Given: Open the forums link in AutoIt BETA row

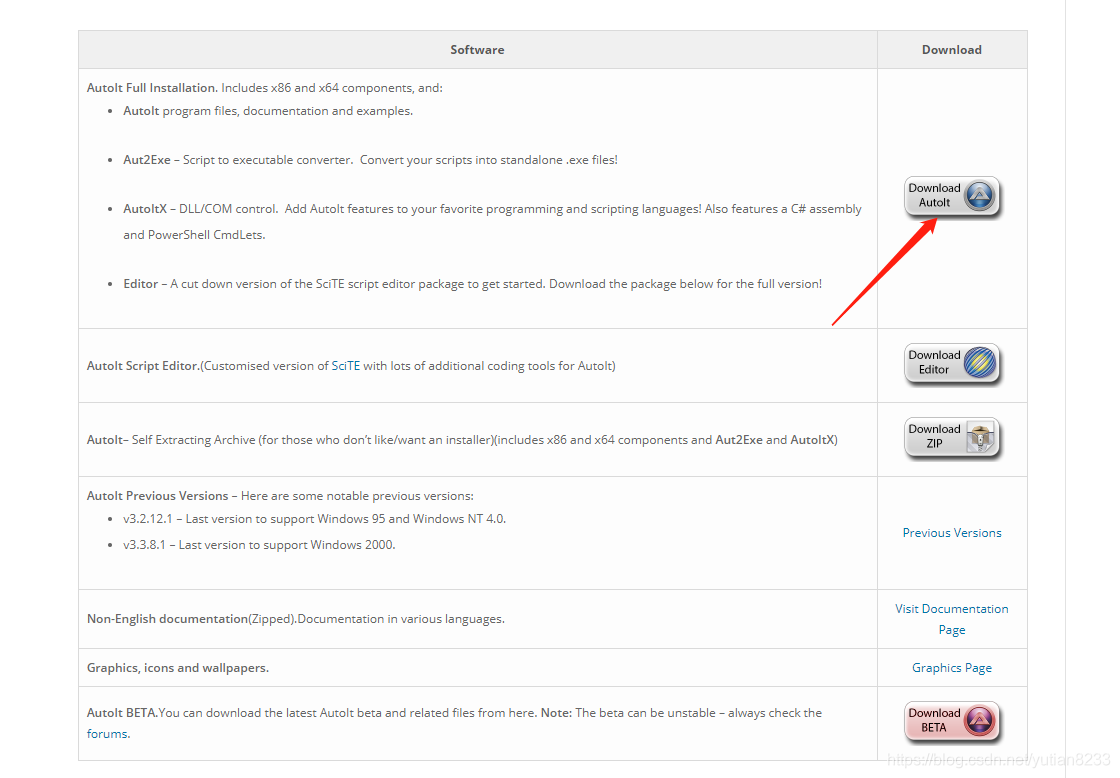Looking at the screenshot, I should click(108, 734).
